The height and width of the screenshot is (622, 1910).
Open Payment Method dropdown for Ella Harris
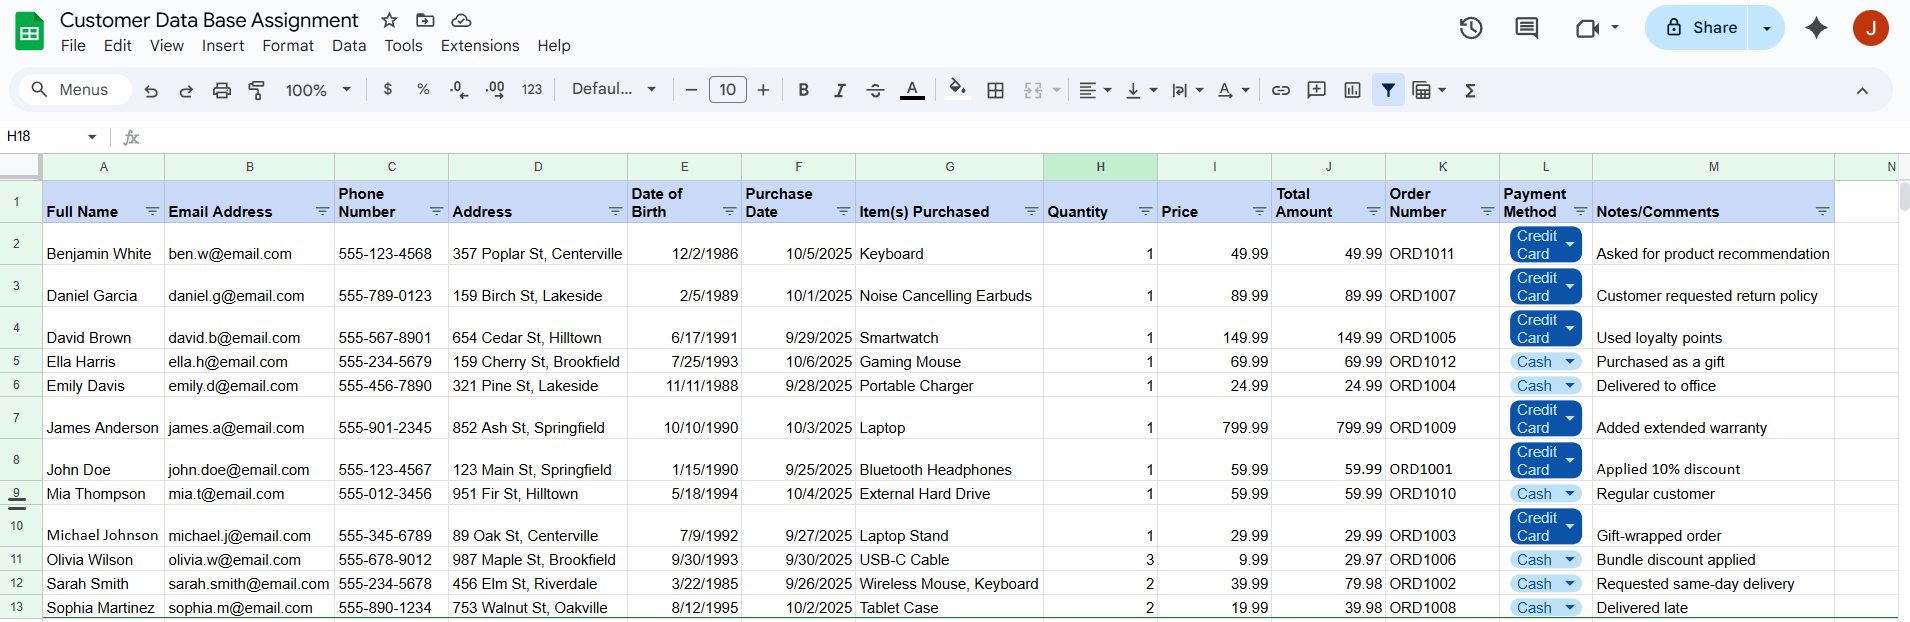(1569, 362)
